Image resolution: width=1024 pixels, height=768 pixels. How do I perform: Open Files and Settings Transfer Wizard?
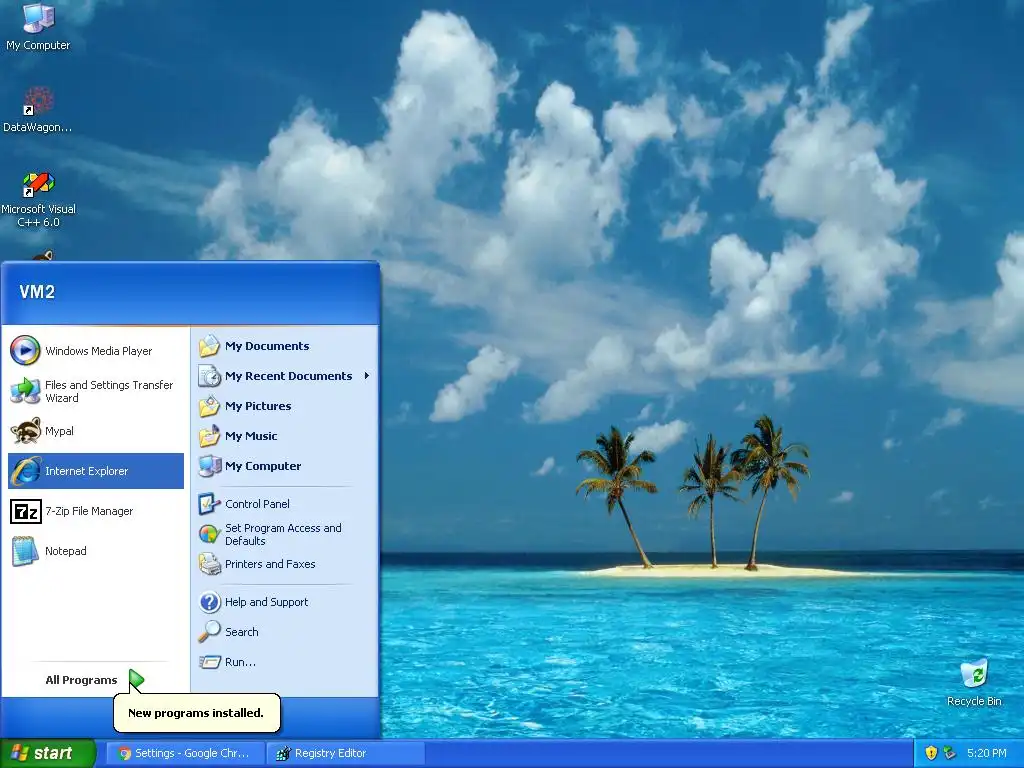pyautogui.click(x=96, y=391)
